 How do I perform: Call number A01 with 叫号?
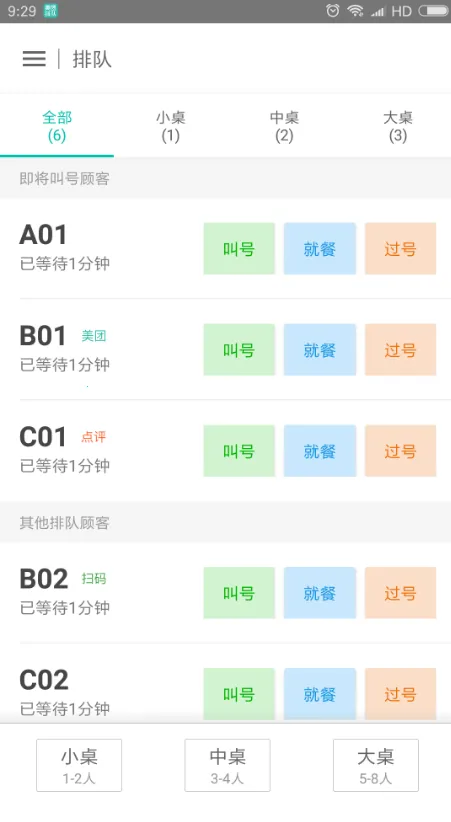239,248
